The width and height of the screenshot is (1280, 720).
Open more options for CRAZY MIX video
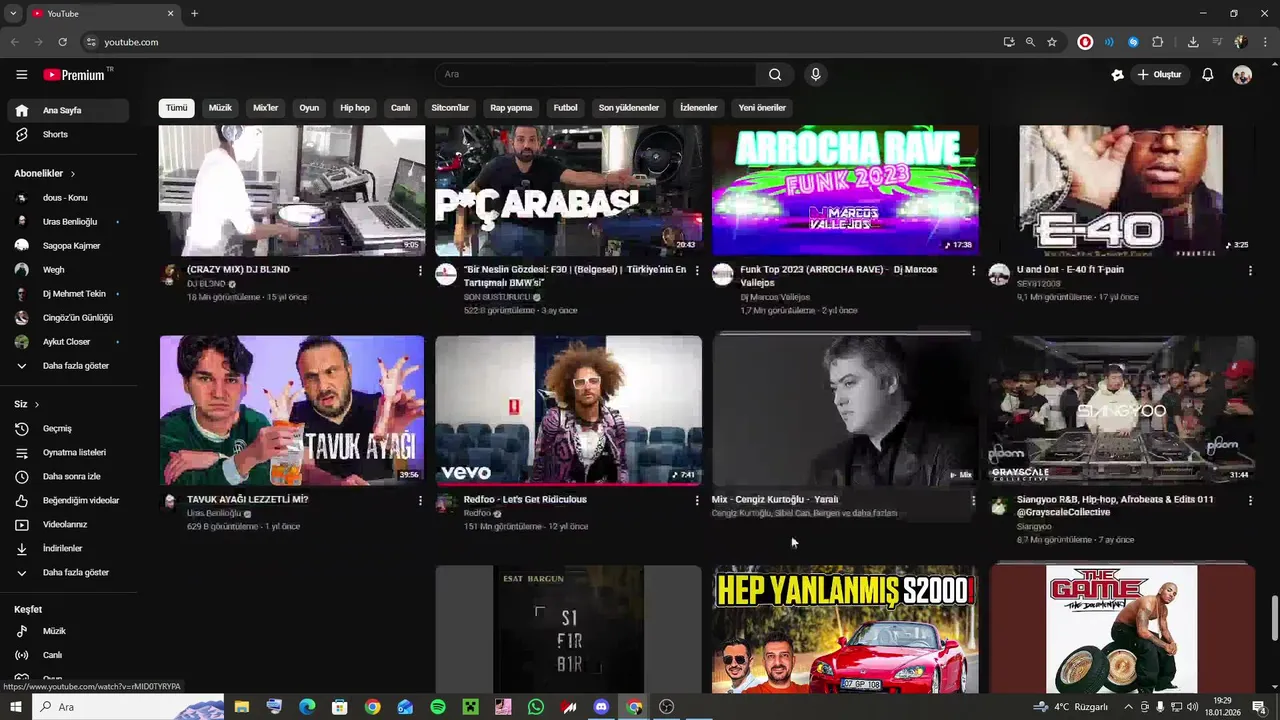(x=420, y=270)
